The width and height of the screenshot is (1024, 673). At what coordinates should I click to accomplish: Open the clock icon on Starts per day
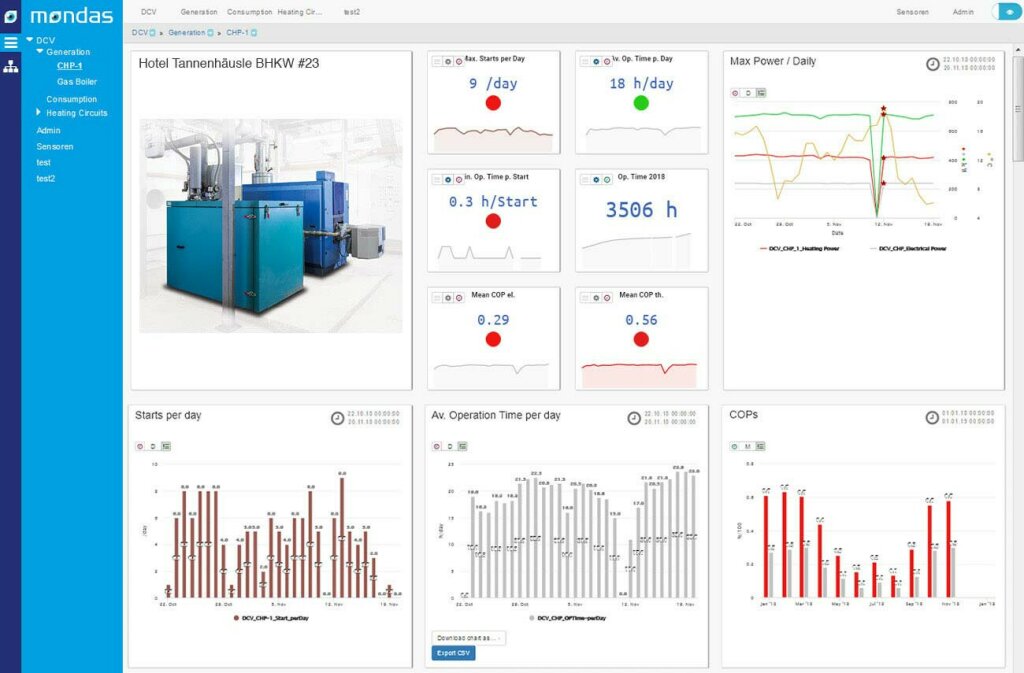coord(337,418)
